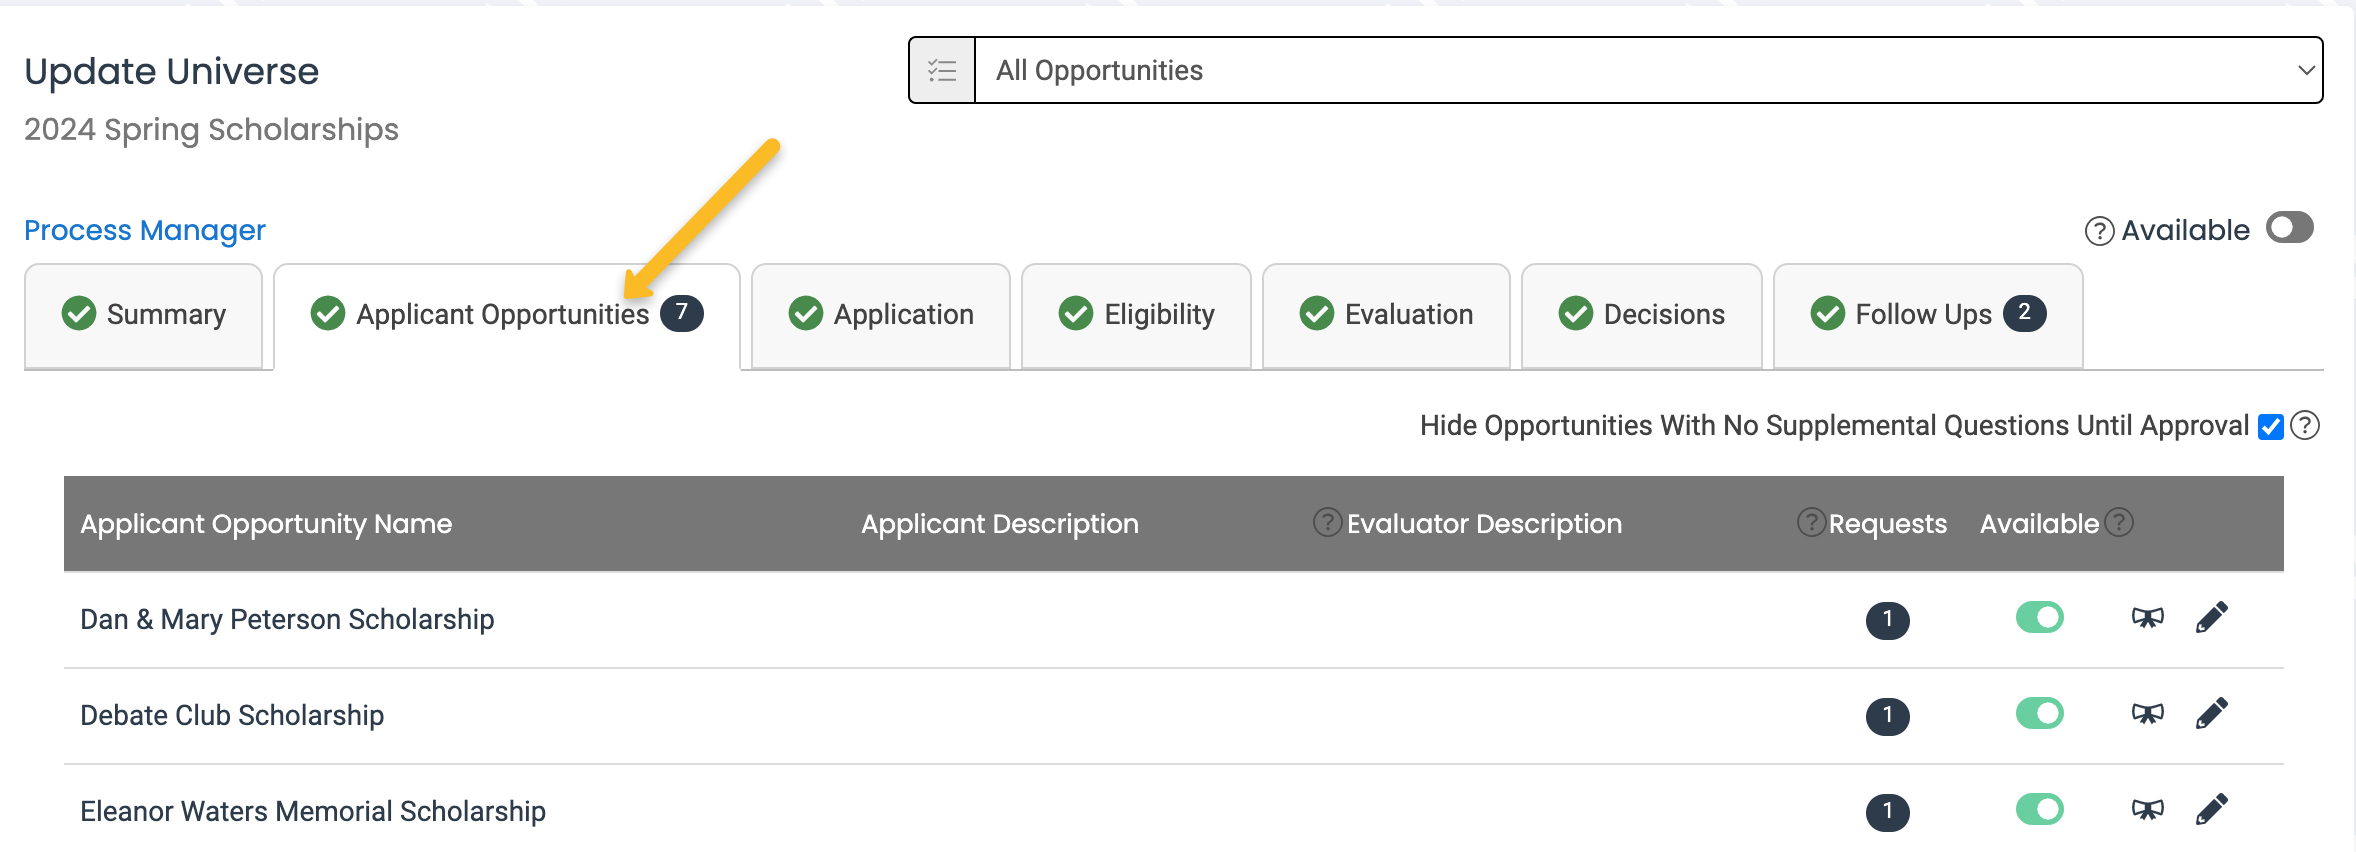Click the graduation cap icon for Eleanor Waters Memorial Scholarship
Viewport: 2356px width, 852px height.
pos(2146,809)
